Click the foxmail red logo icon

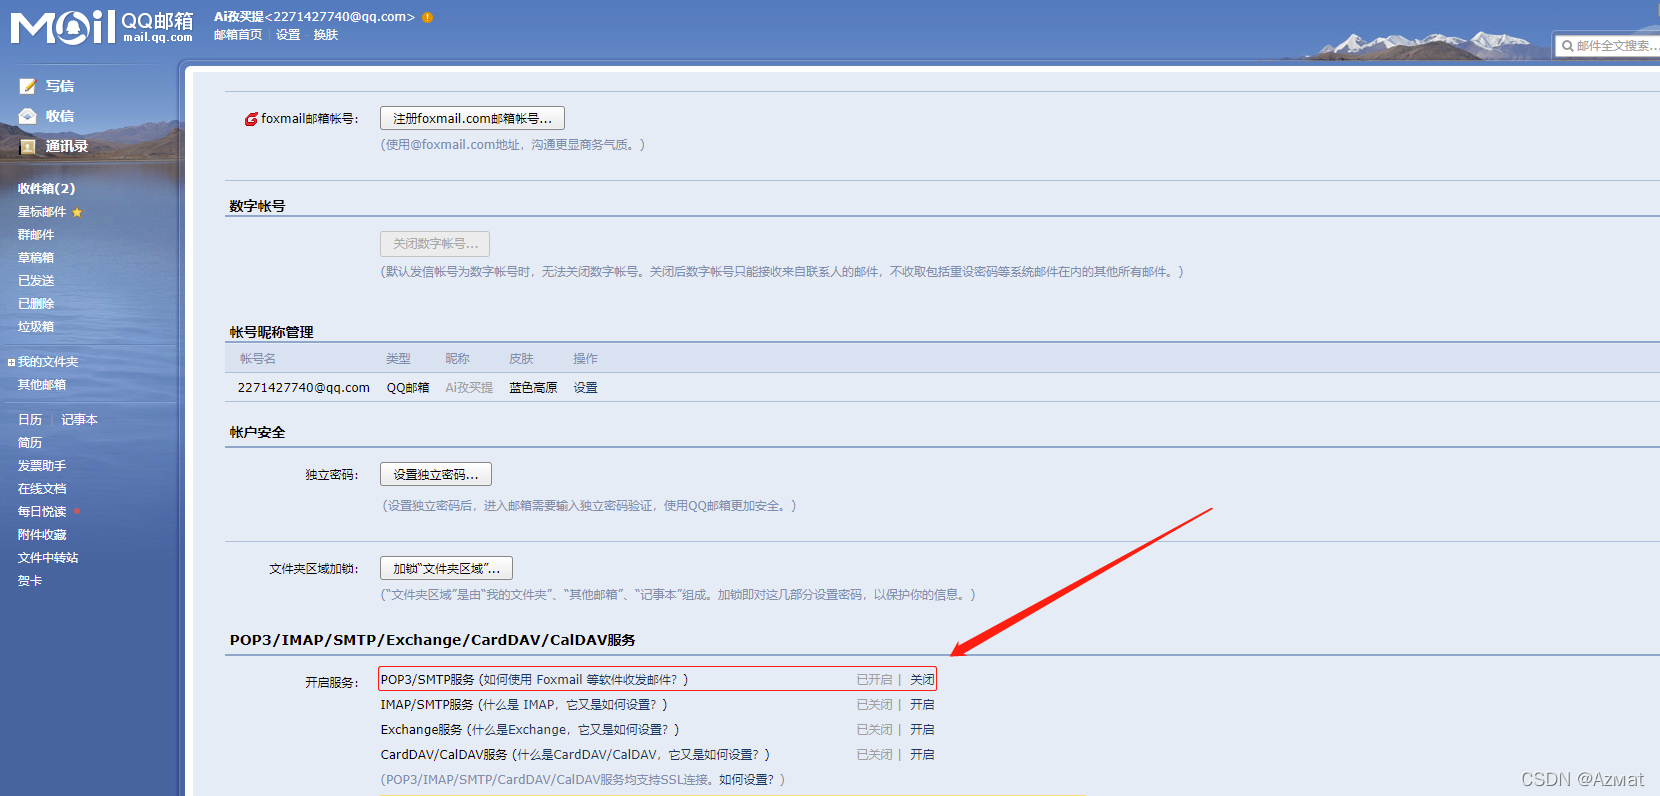(x=251, y=119)
